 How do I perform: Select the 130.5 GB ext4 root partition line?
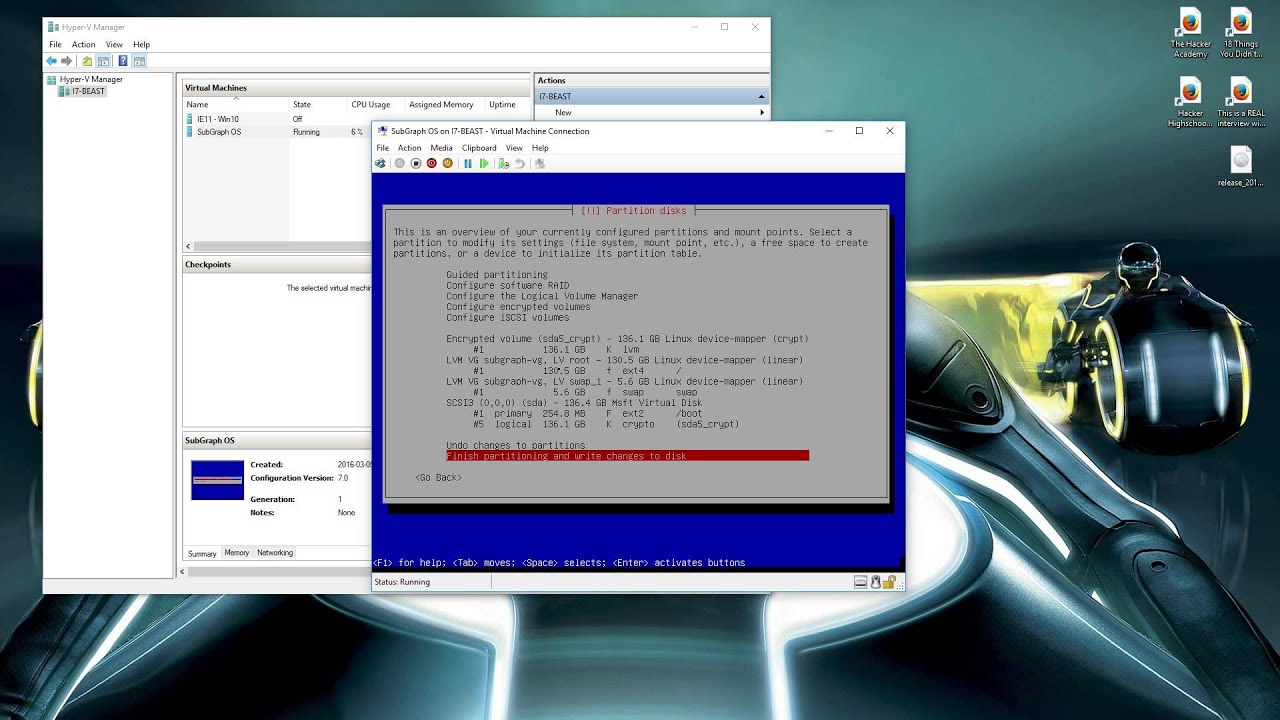(x=577, y=371)
